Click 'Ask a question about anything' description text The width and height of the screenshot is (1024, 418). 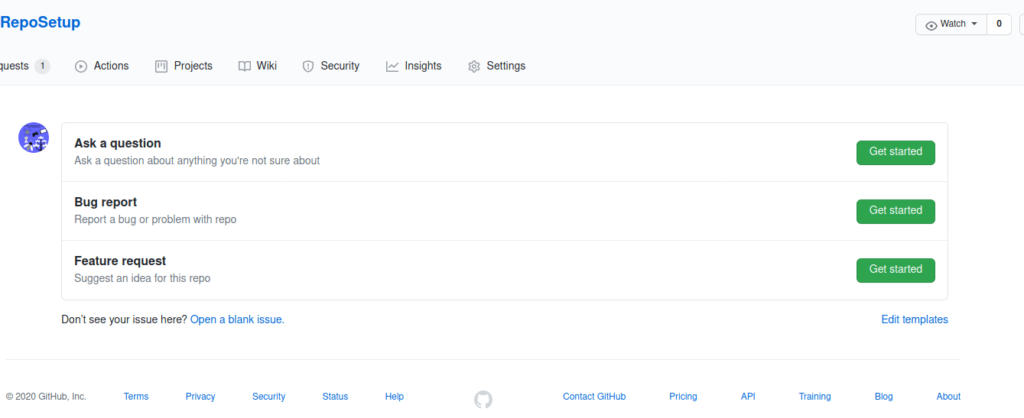tap(197, 161)
